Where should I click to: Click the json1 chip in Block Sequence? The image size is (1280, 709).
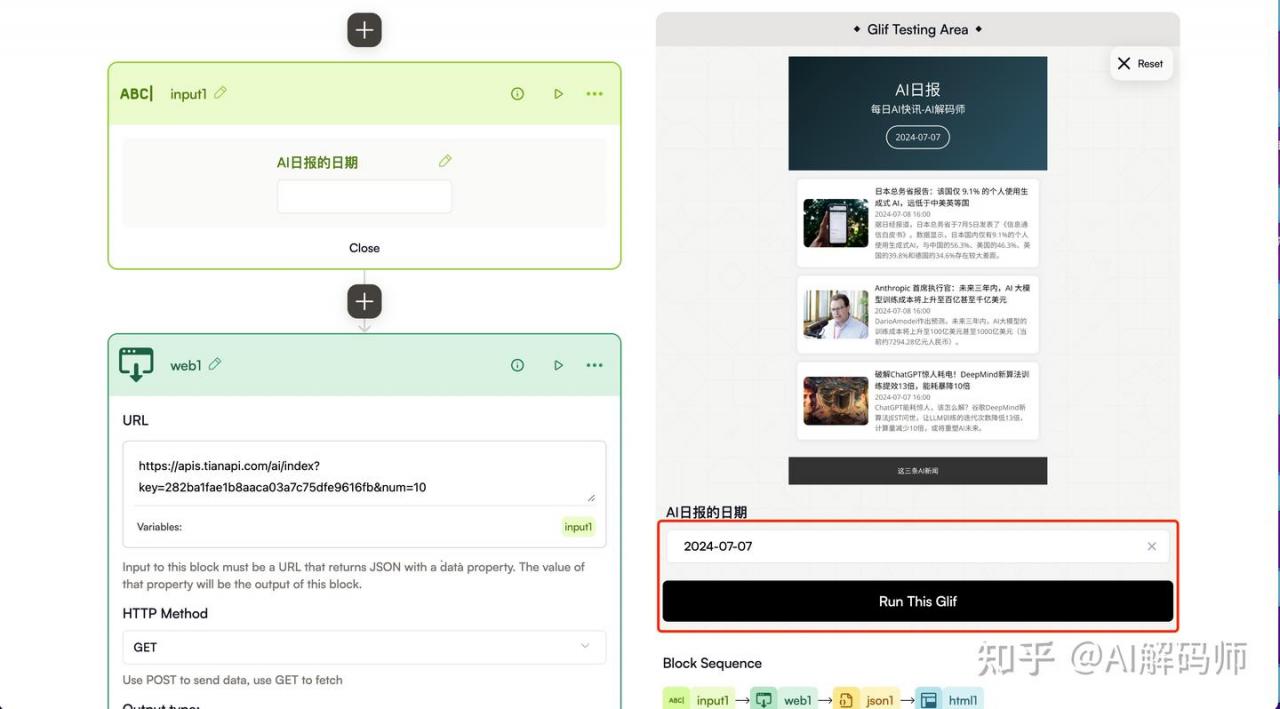coord(866,700)
